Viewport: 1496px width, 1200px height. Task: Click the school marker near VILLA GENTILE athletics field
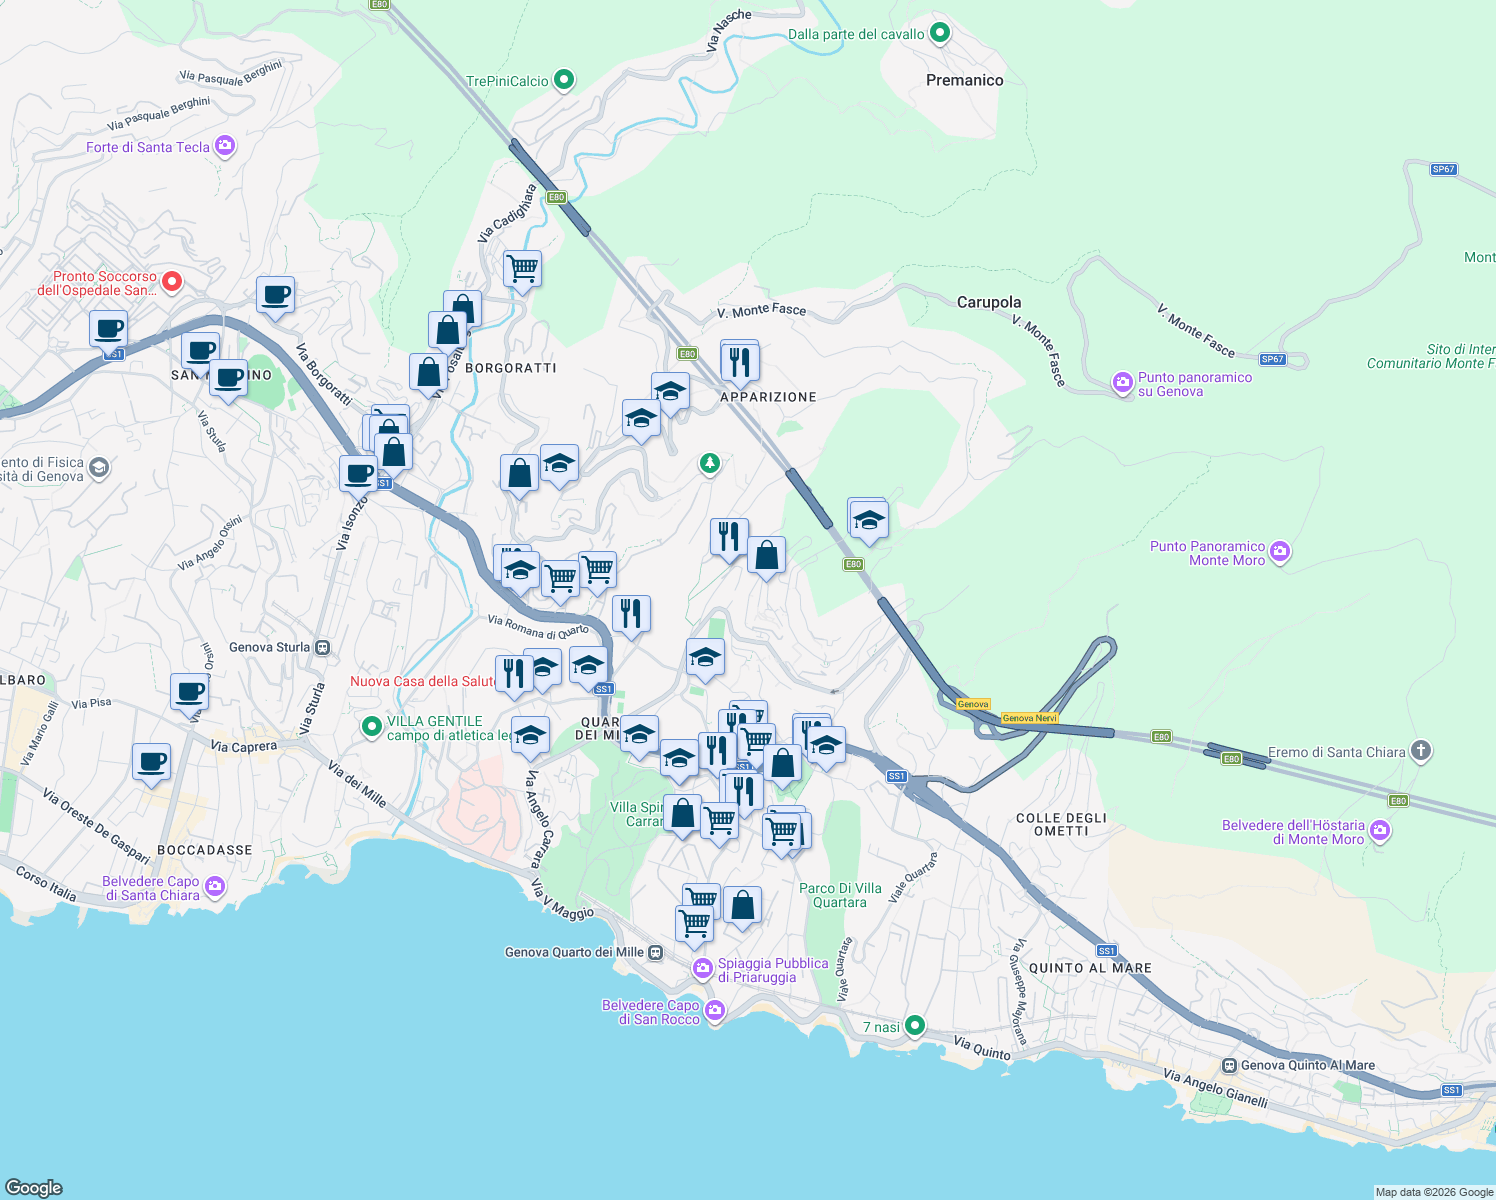[530, 736]
